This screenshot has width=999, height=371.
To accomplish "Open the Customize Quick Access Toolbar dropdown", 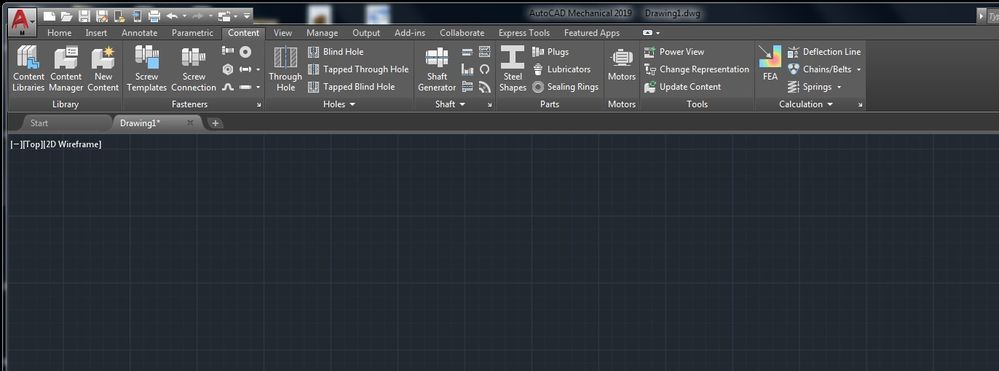I will pyautogui.click(x=247, y=16).
